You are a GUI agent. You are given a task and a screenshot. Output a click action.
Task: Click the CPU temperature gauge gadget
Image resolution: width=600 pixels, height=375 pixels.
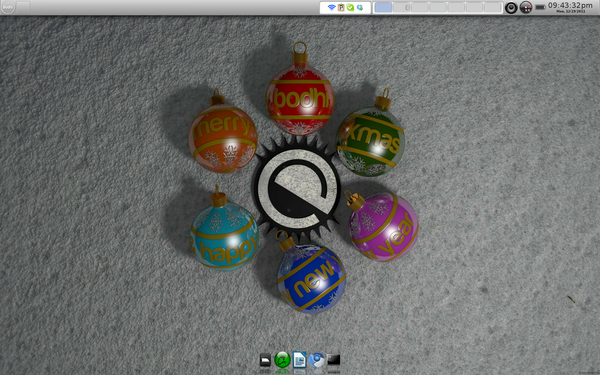pos(526,8)
